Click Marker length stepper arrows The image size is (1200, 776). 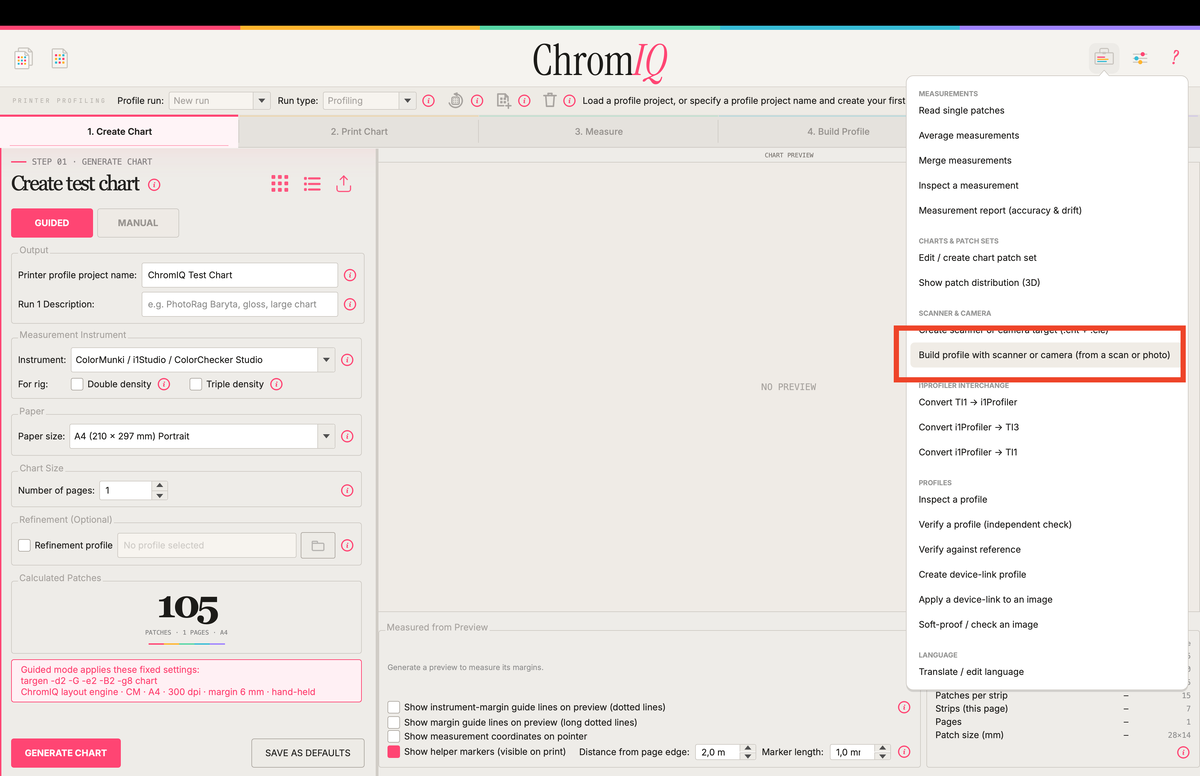pyautogui.click(x=882, y=752)
